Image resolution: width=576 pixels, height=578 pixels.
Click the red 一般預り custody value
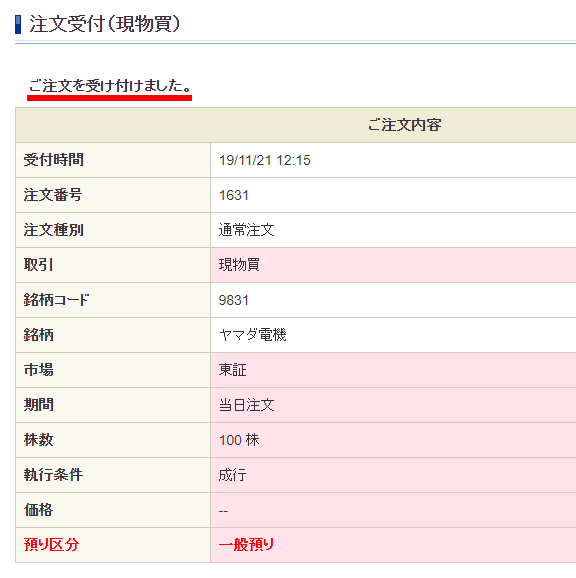tap(246, 545)
